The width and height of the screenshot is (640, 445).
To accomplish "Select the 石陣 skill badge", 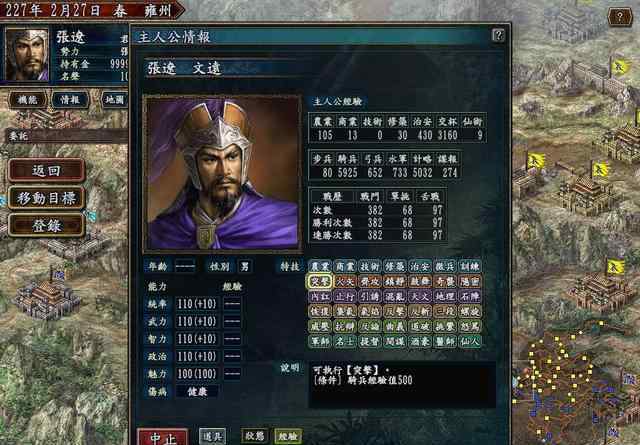I will (470, 296).
